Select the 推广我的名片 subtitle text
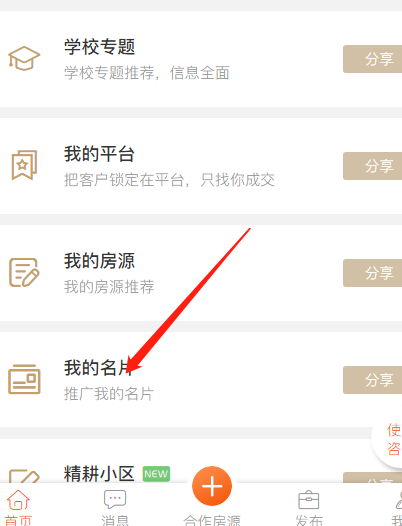The width and height of the screenshot is (402, 526). (109, 393)
